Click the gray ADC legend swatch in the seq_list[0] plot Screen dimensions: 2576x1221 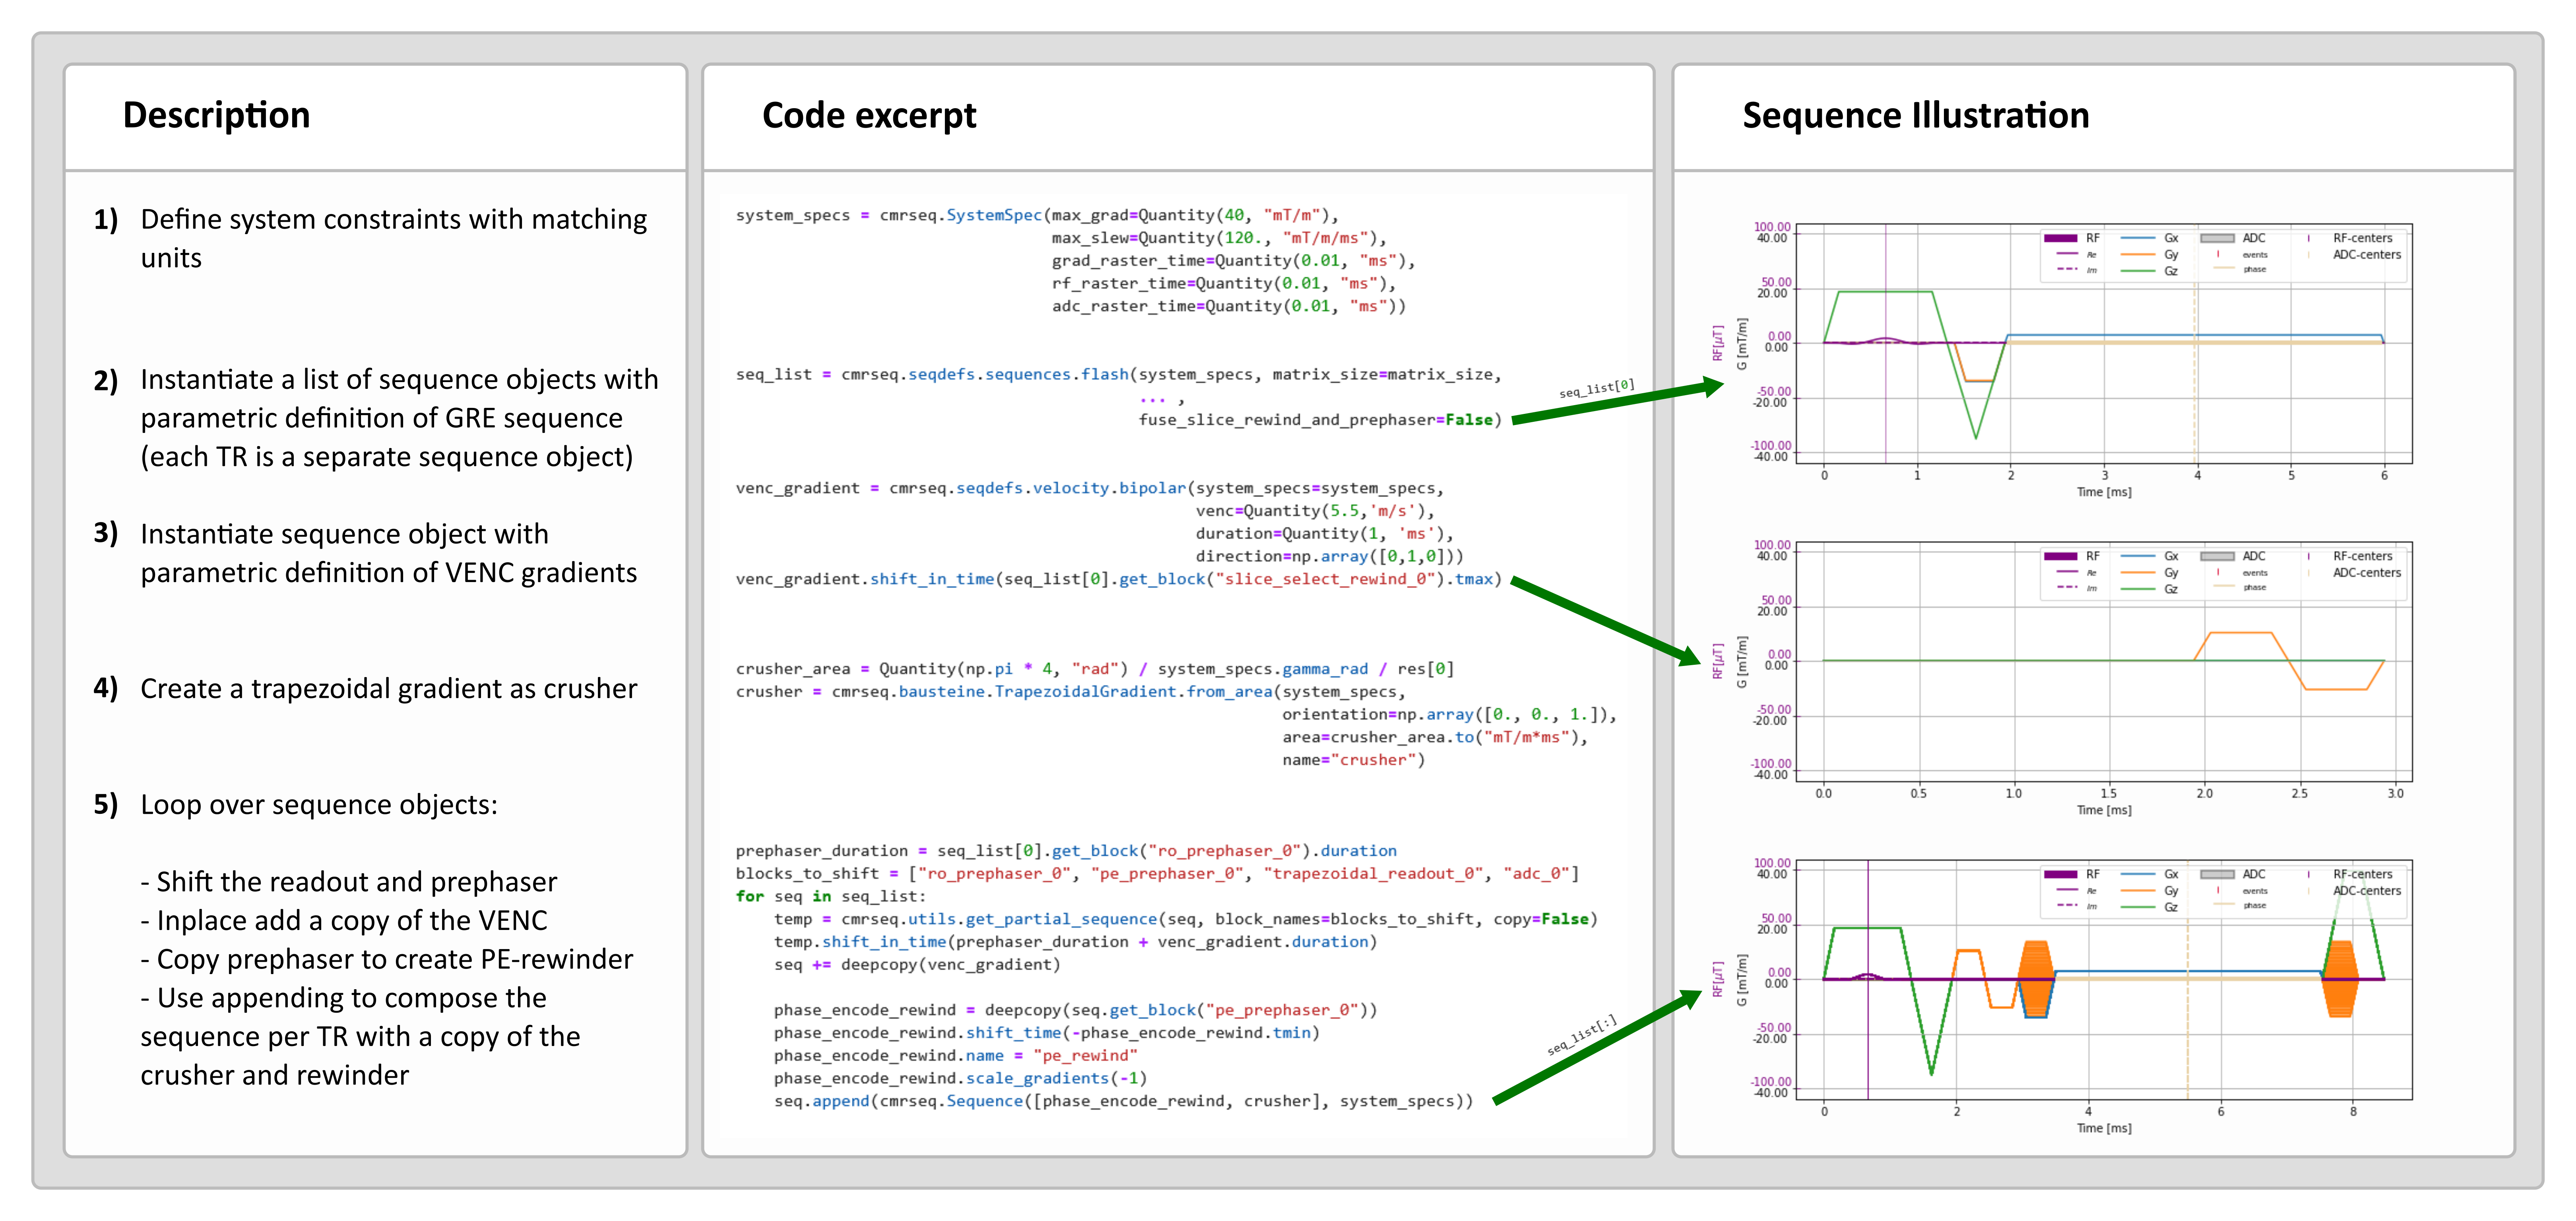point(2217,238)
